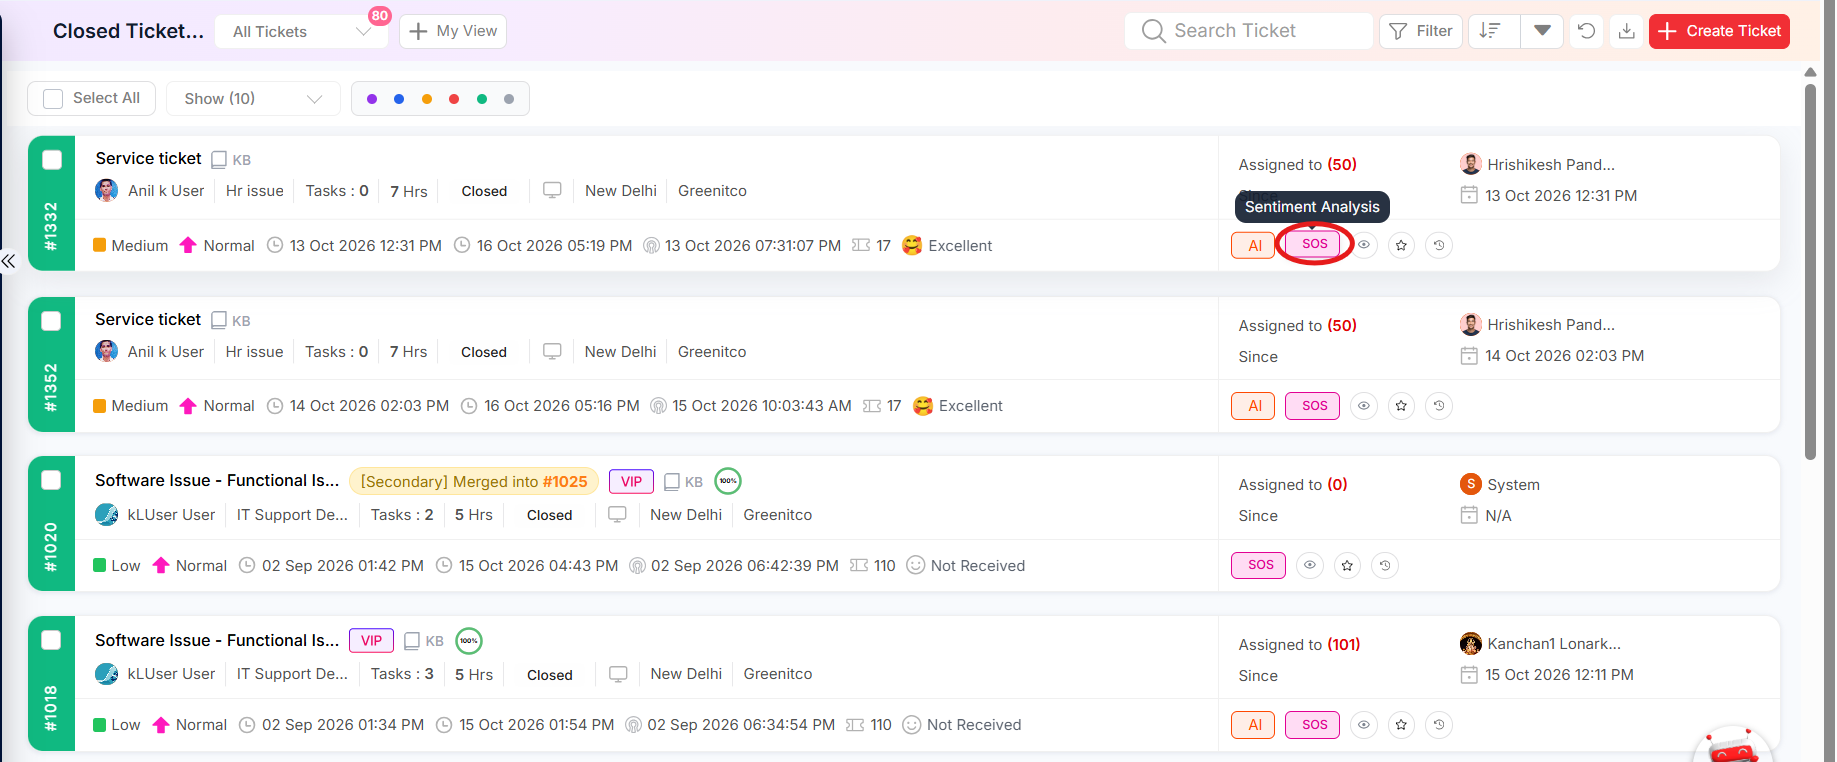Add a new My View

[453, 31]
